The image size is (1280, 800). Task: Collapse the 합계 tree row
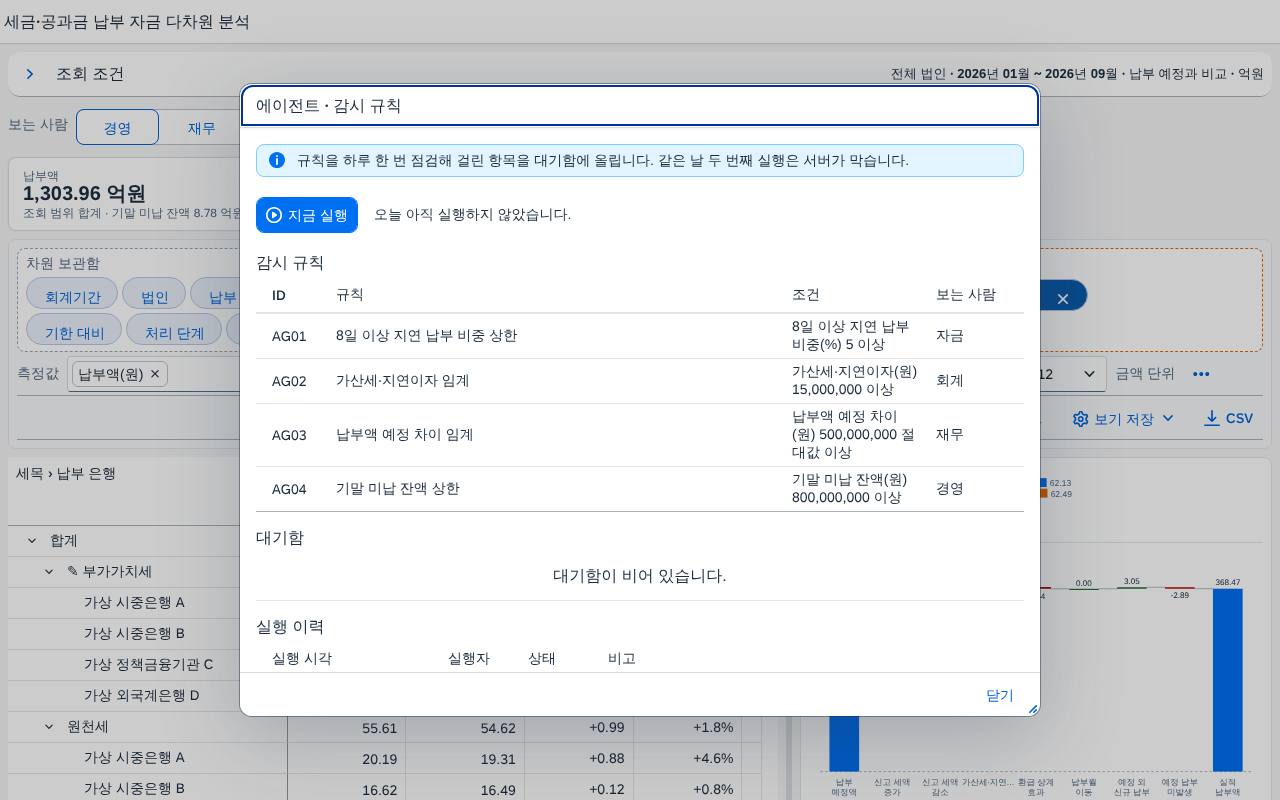pos(32,540)
